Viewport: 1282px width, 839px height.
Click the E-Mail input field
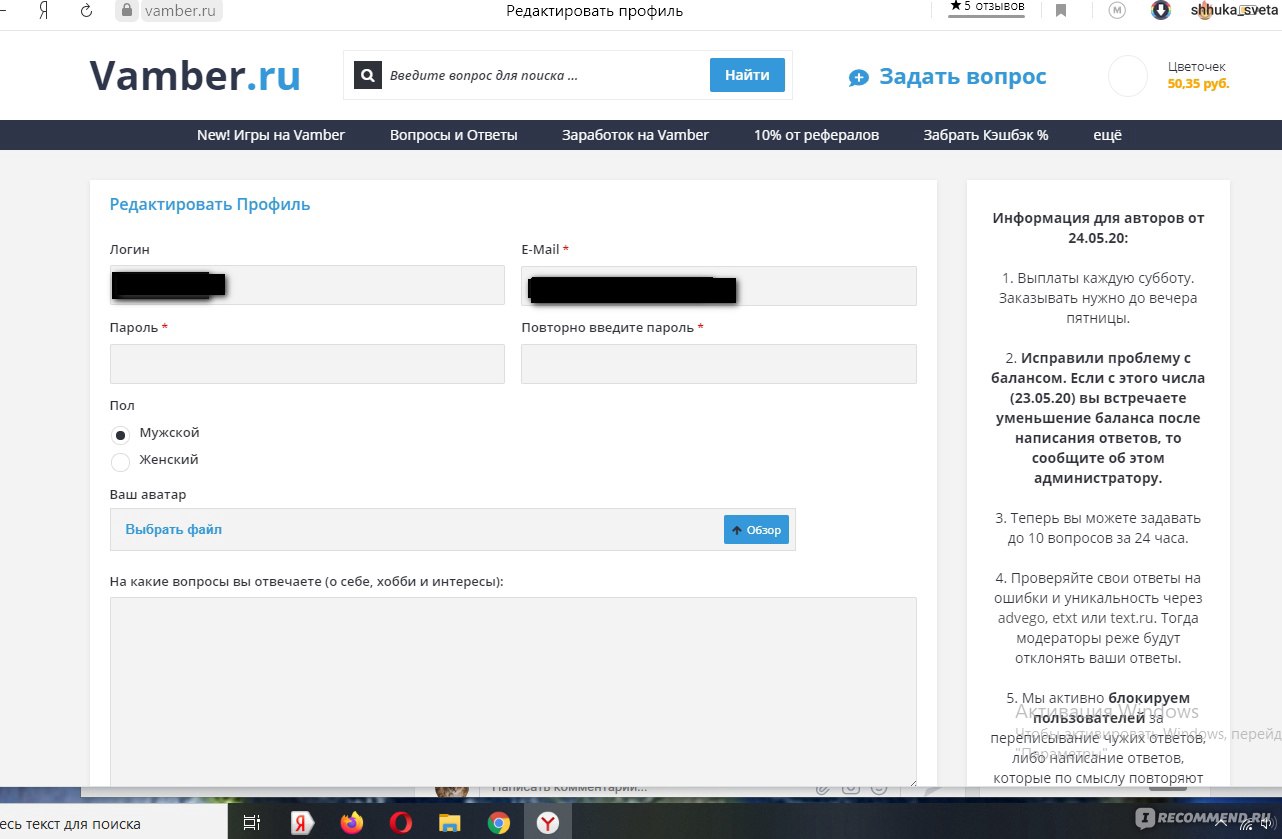click(x=719, y=285)
